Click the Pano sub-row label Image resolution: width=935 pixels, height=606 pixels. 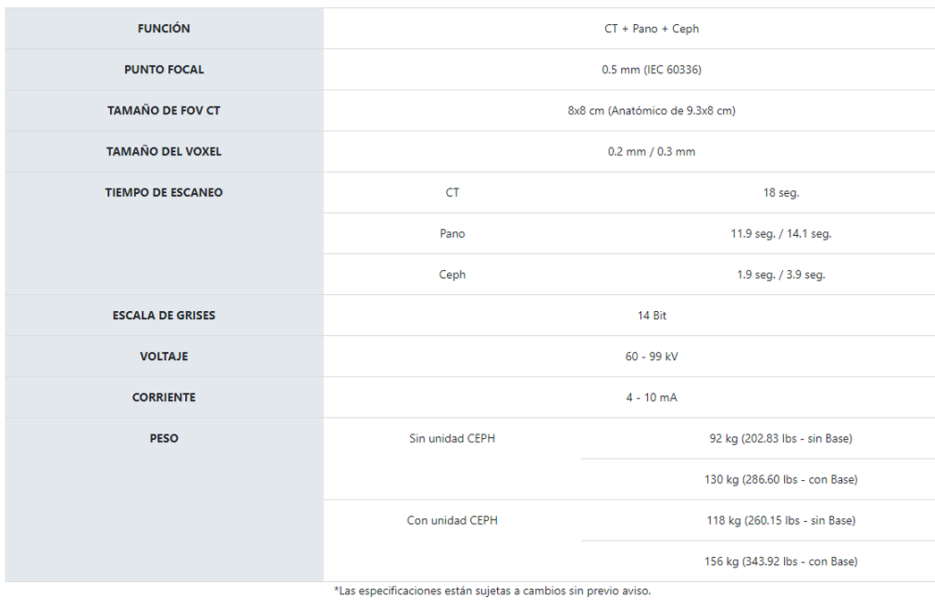(x=452, y=234)
